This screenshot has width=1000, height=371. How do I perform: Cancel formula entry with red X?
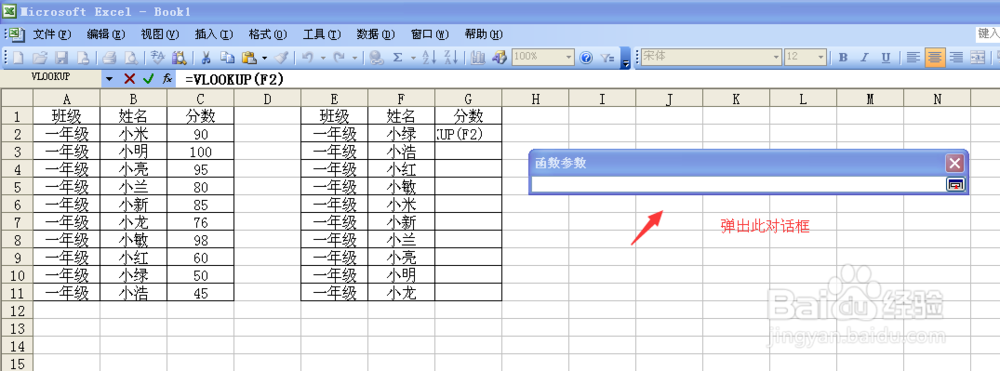click(129, 78)
